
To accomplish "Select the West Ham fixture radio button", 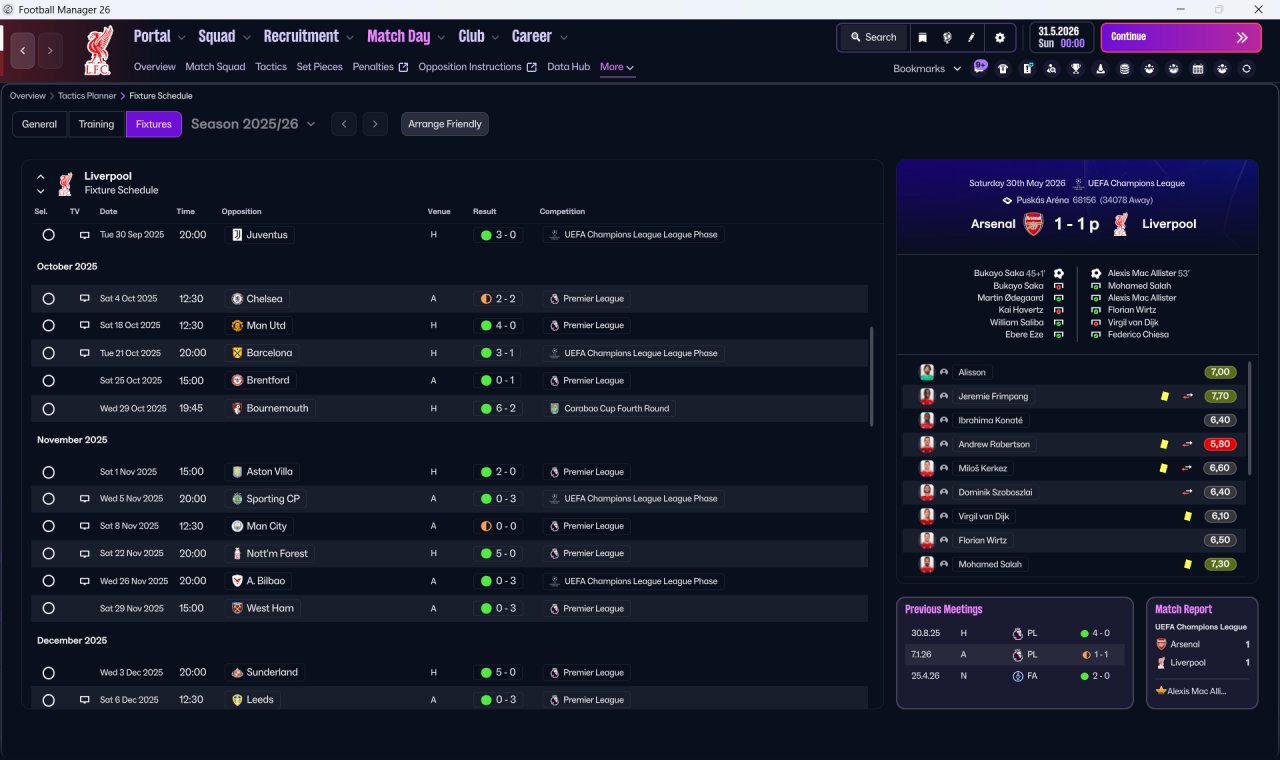I will 48,608.
